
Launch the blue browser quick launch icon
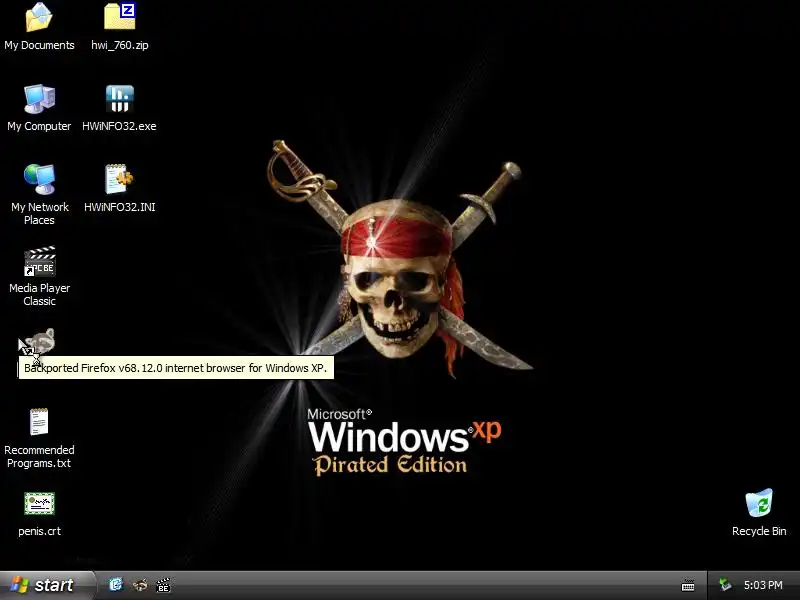pos(116,584)
